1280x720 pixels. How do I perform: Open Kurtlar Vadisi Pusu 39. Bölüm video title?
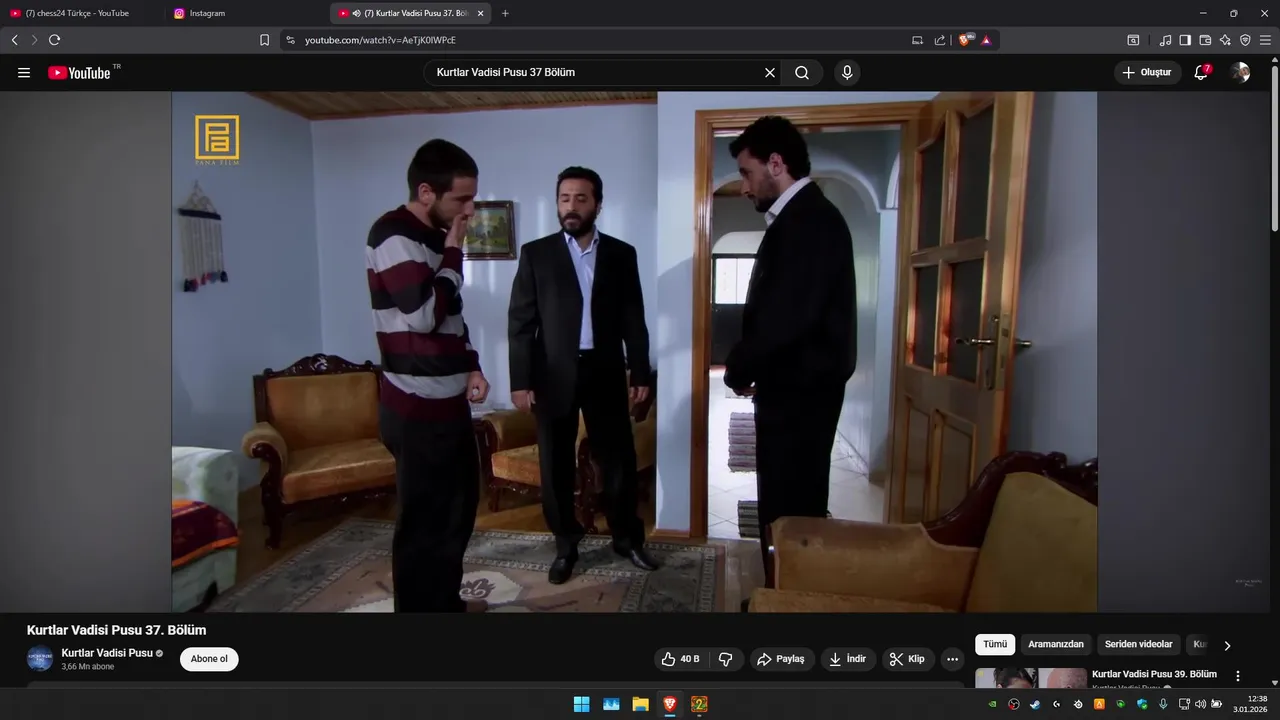1154,675
